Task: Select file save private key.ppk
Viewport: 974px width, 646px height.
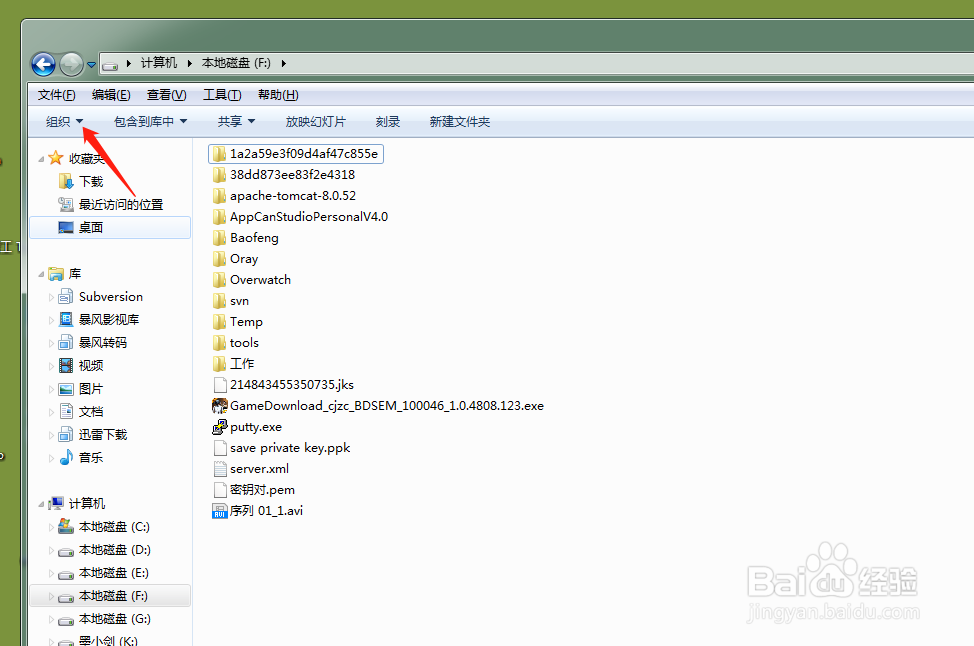Action: coord(281,448)
